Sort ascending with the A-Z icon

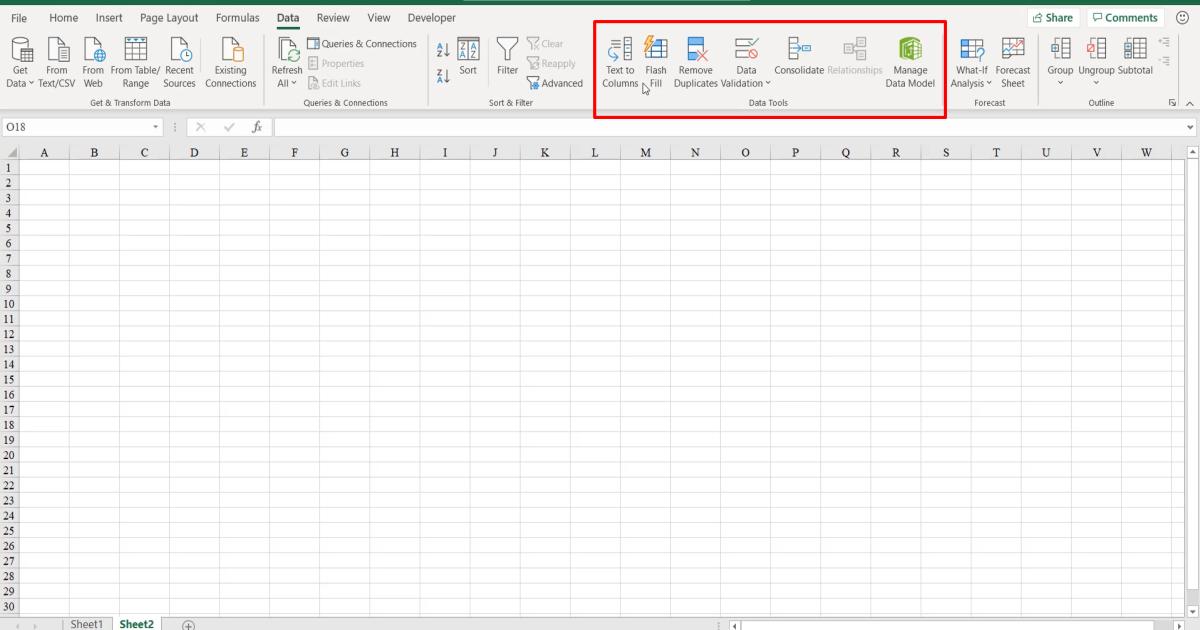(x=442, y=48)
